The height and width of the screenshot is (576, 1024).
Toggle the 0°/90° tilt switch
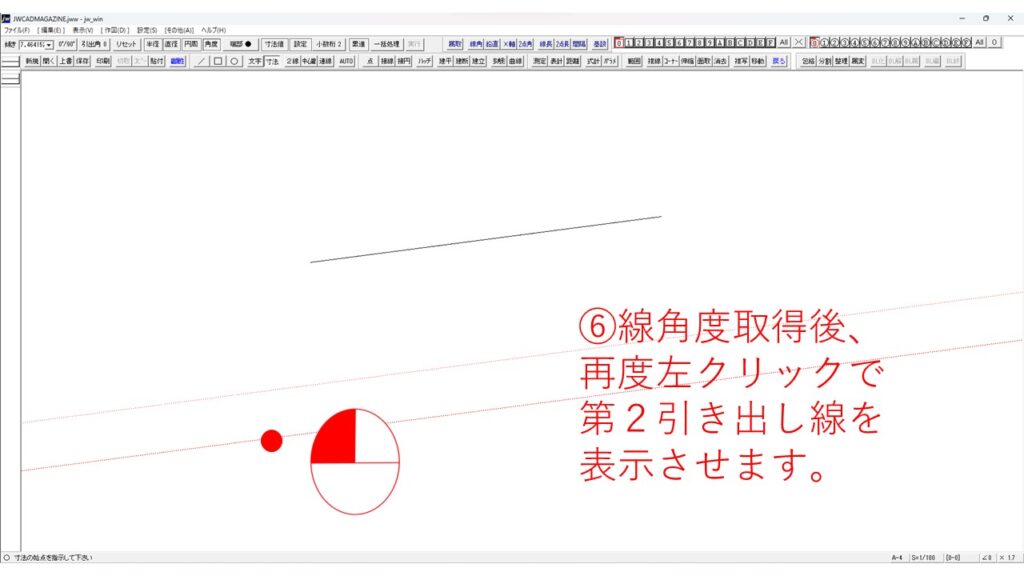pyautogui.click(x=67, y=44)
